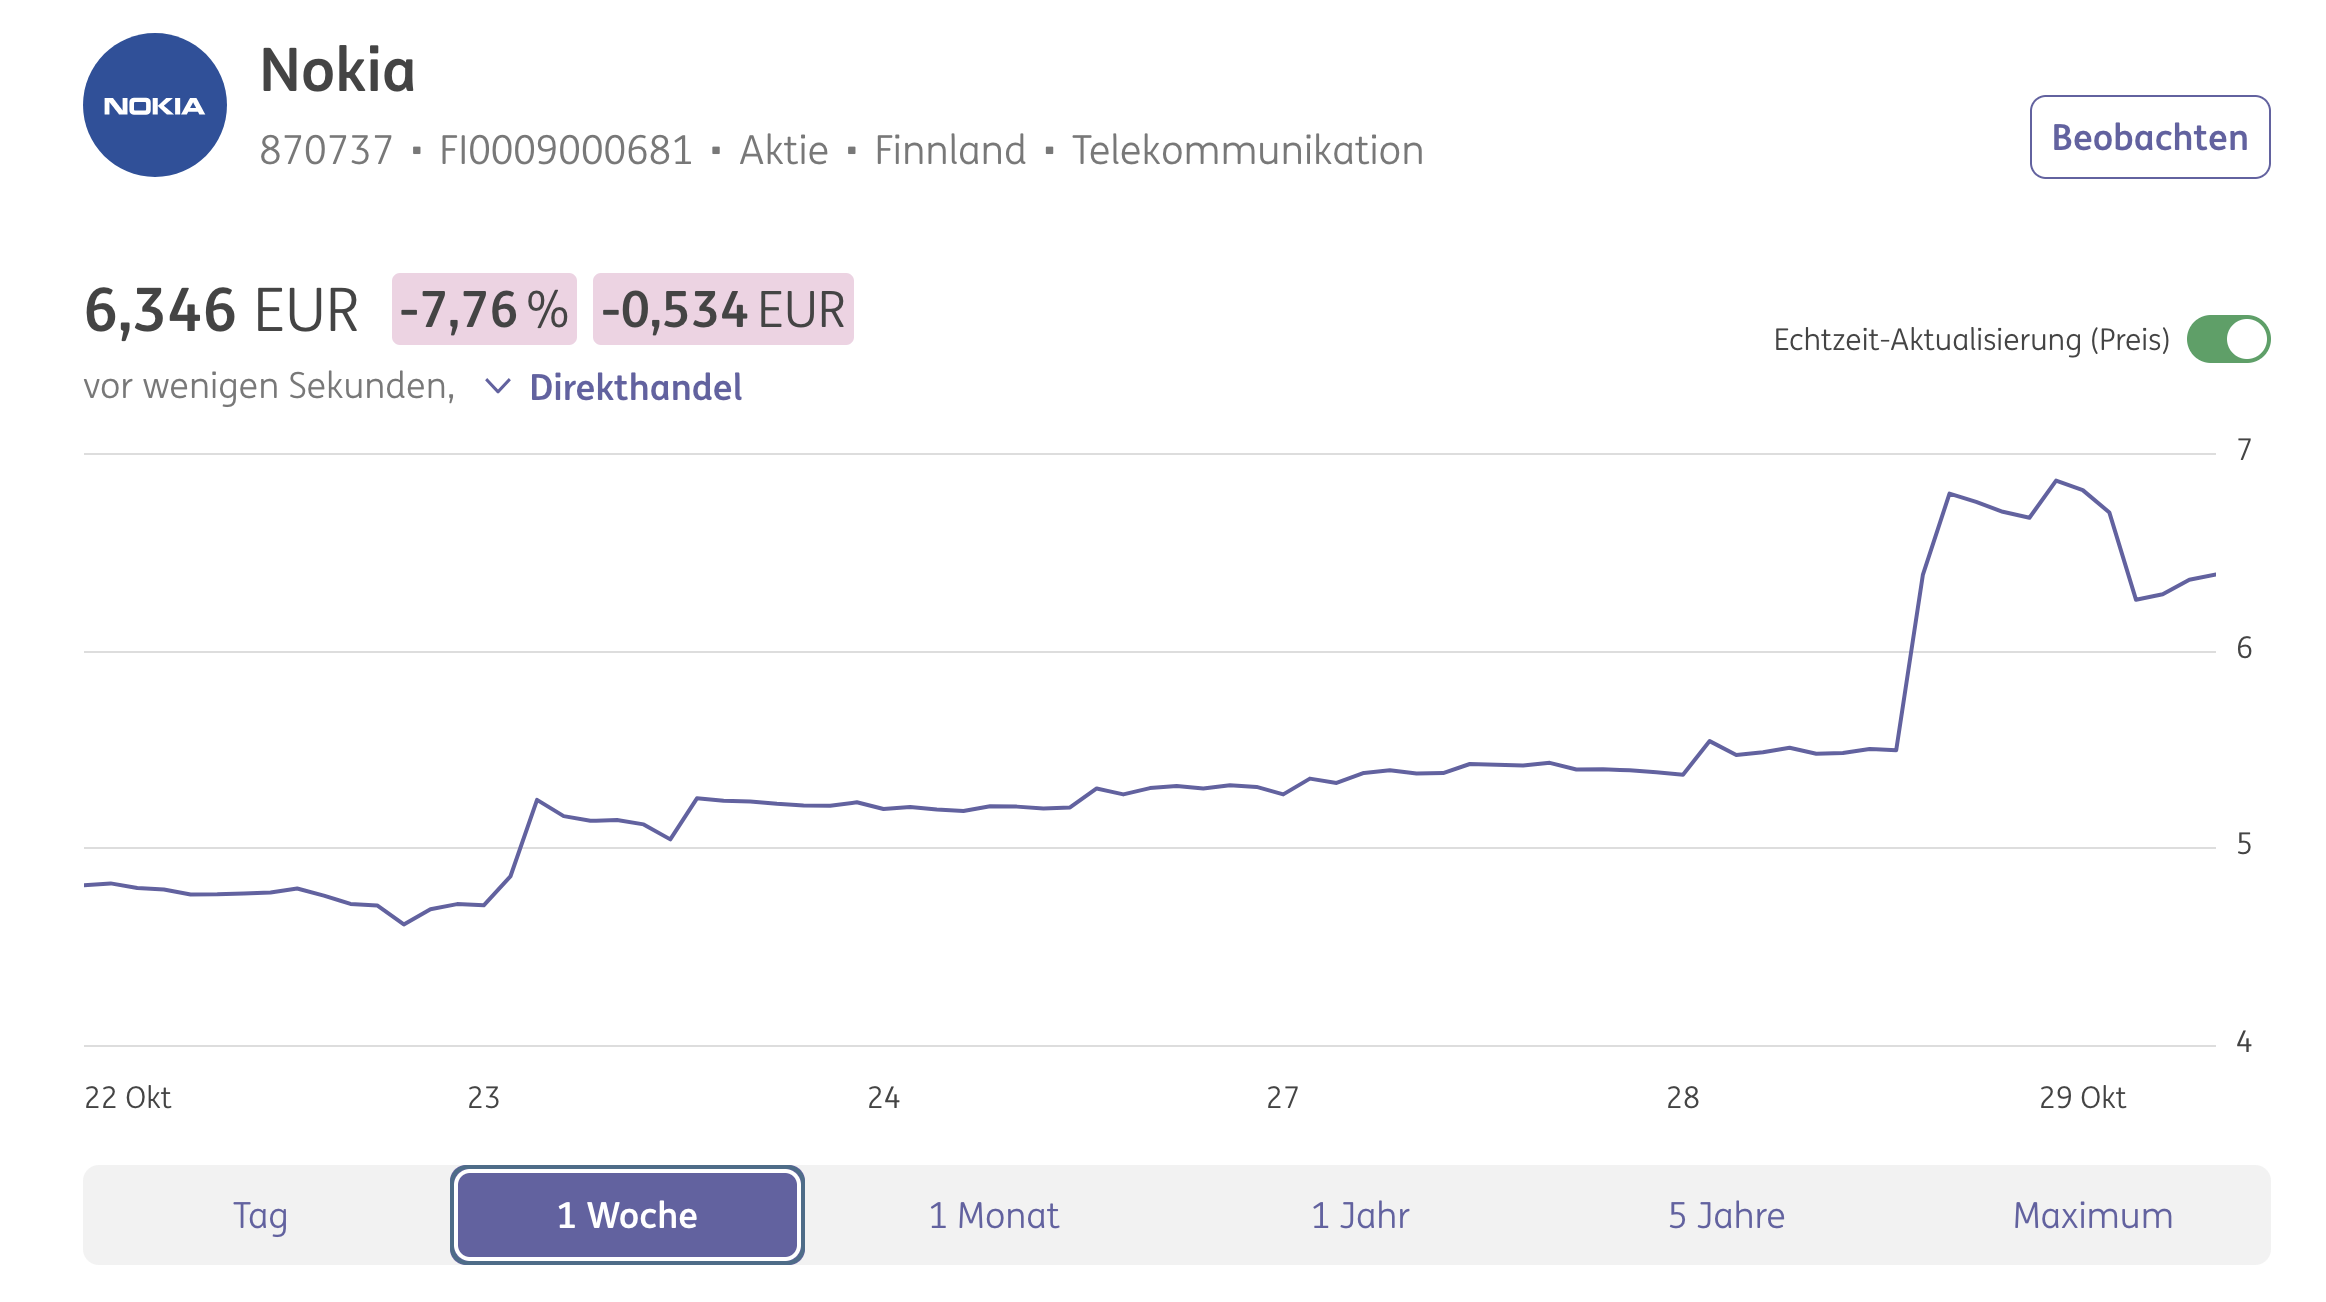Image resolution: width=2326 pixels, height=1302 pixels.
Task: Show the 1 Jahr chart range
Action: (x=1360, y=1215)
